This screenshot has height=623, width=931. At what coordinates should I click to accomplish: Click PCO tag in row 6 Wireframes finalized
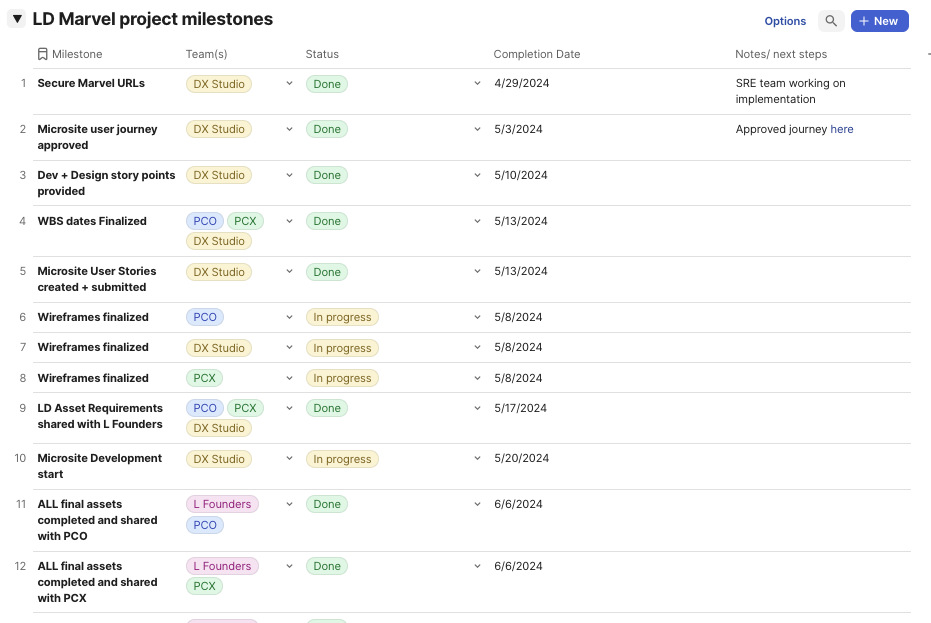click(205, 317)
